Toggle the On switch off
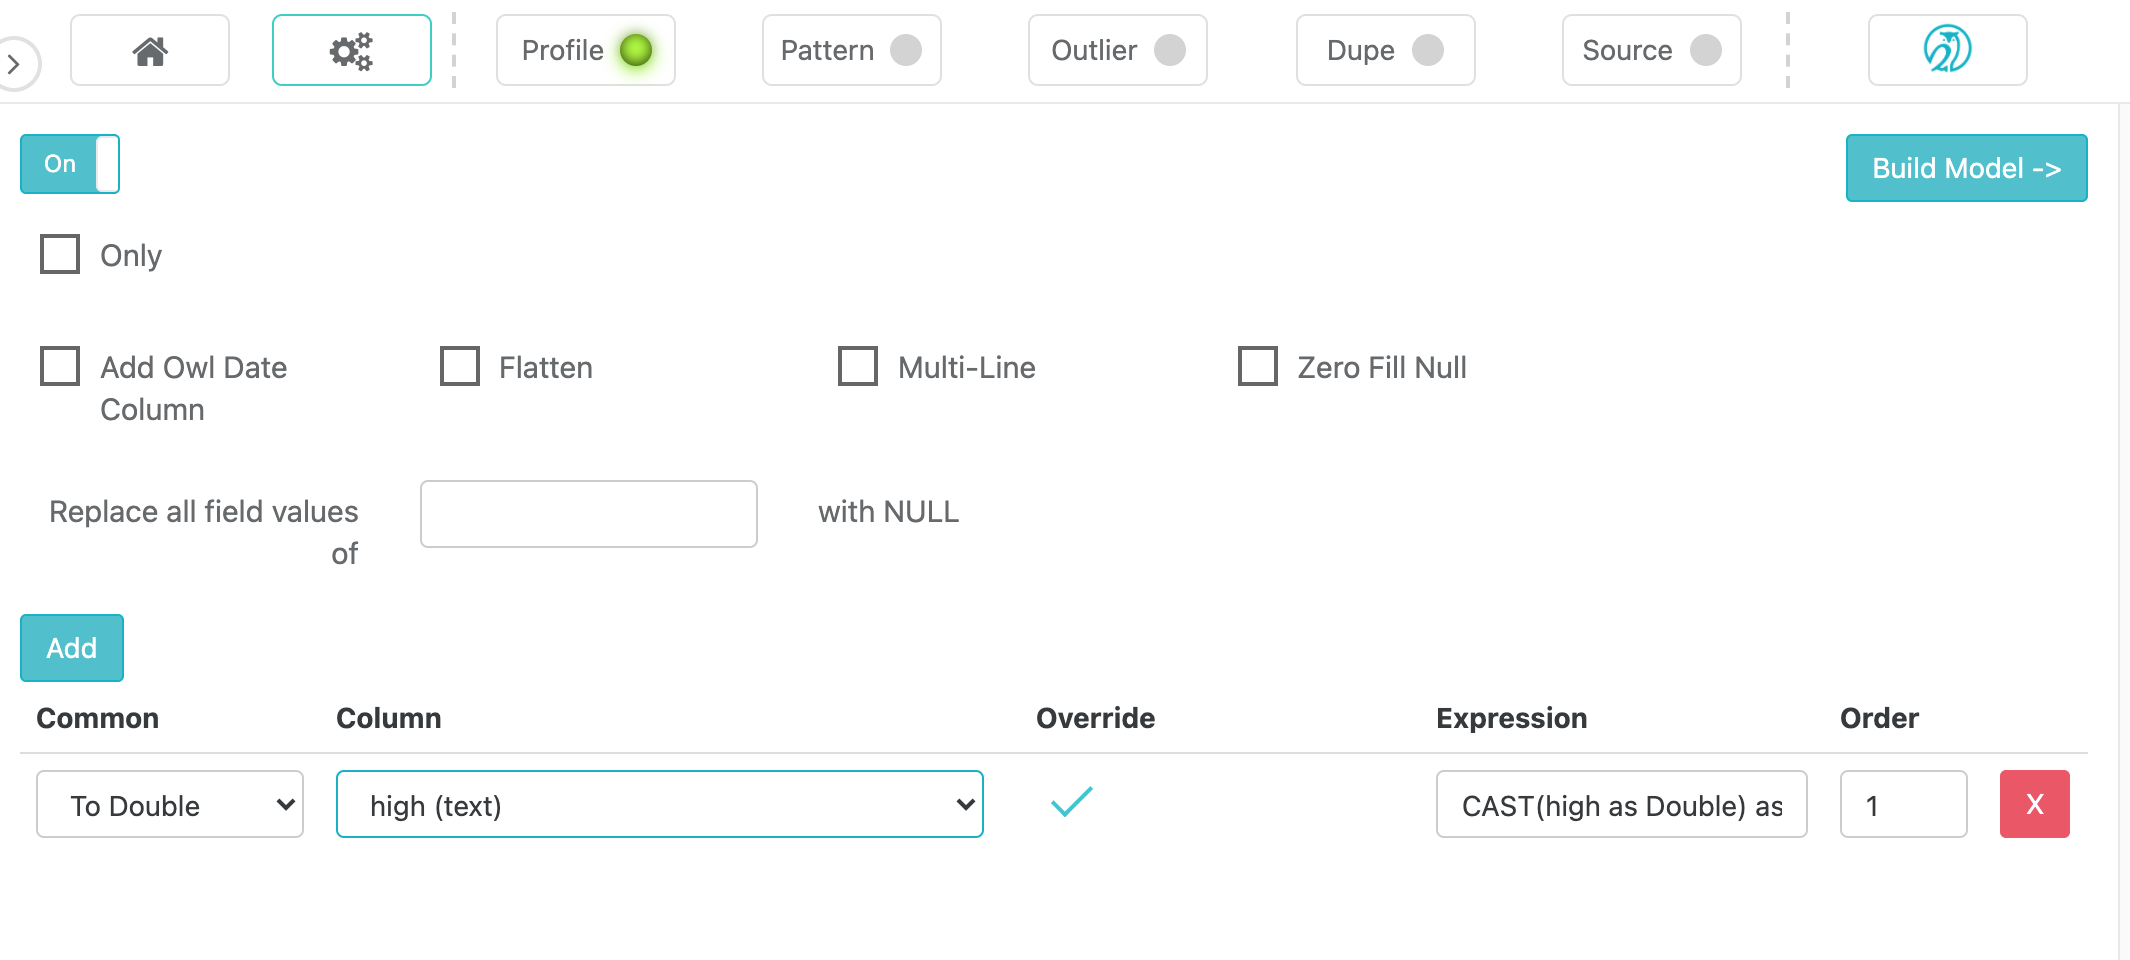2130x960 pixels. (x=70, y=164)
